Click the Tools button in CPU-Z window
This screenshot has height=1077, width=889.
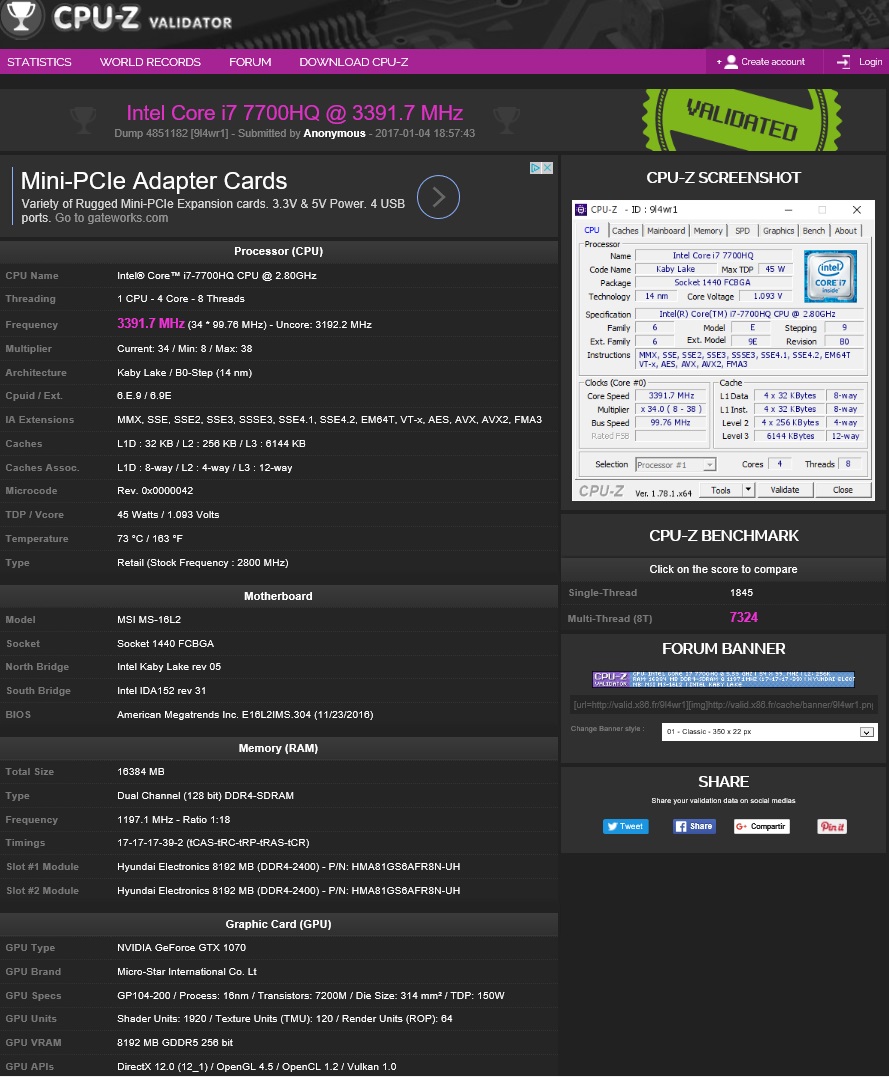(x=721, y=490)
